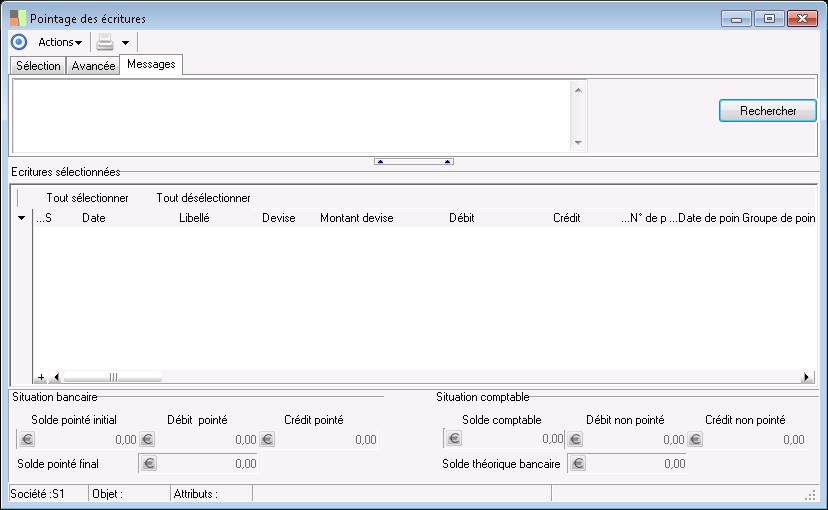Click euro icon beside Solde comptable field
Screen dimensions: 828x510
pos(454,439)
